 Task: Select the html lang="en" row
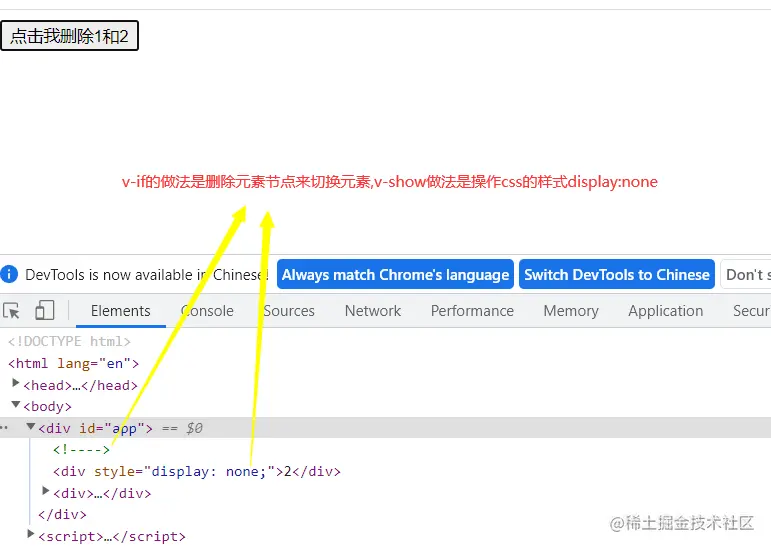tap(74, 363)
